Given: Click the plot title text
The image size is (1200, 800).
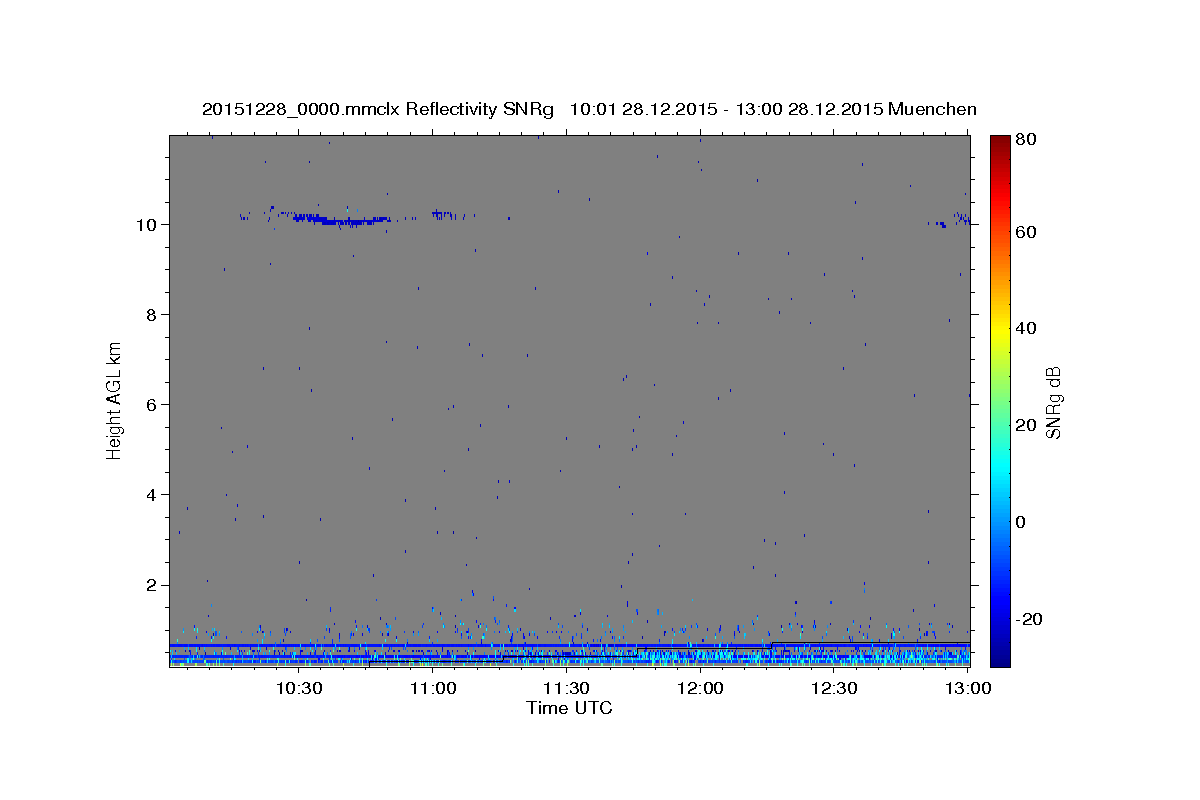Looking at the screenshot, I should 589,109.
